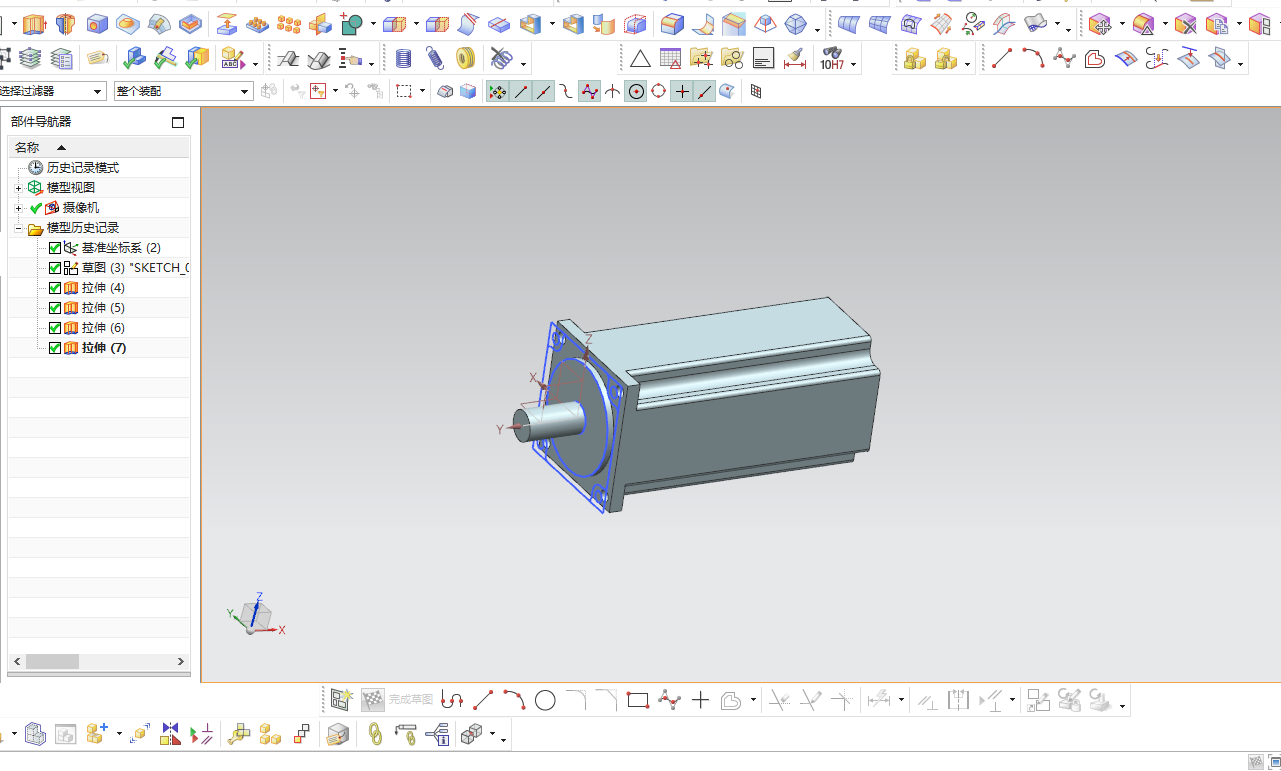The width and height of the screenshot is (1281, 771).
Task: Select Circle tool in sketch toolbar
Action: pyautogui.click(x=545, y=700)
